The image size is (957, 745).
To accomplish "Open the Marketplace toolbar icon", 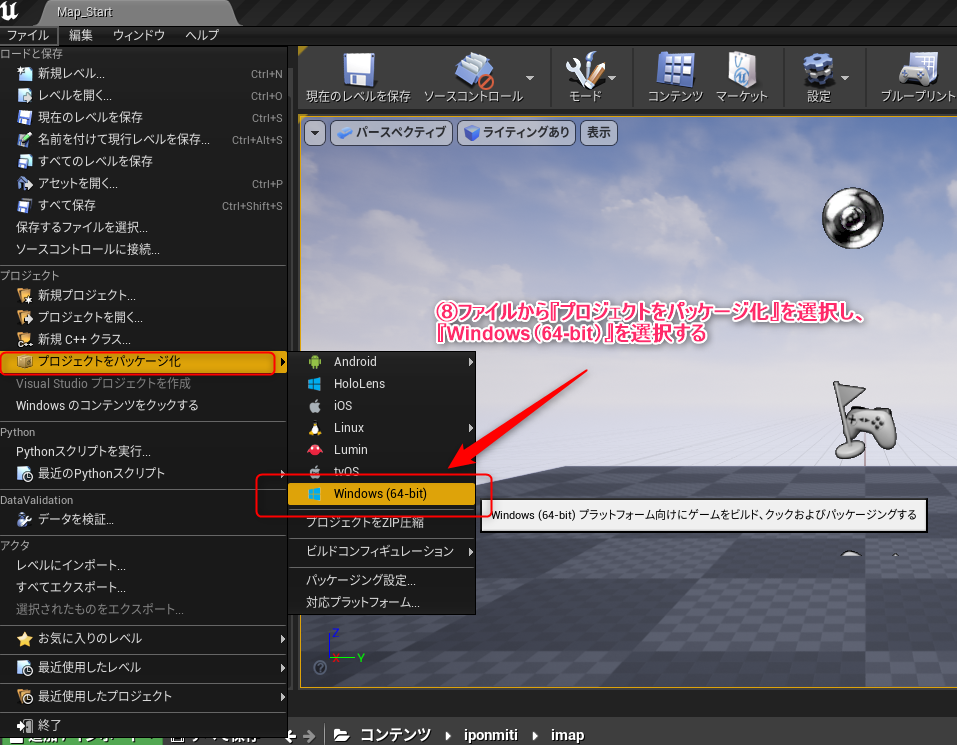I will click(x=741, y=72).
